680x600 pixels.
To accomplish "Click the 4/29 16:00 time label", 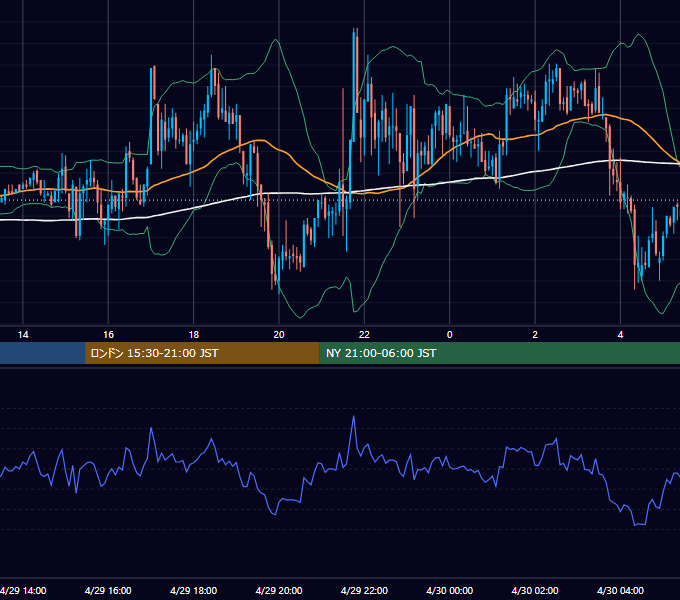I will pos(108,590).
